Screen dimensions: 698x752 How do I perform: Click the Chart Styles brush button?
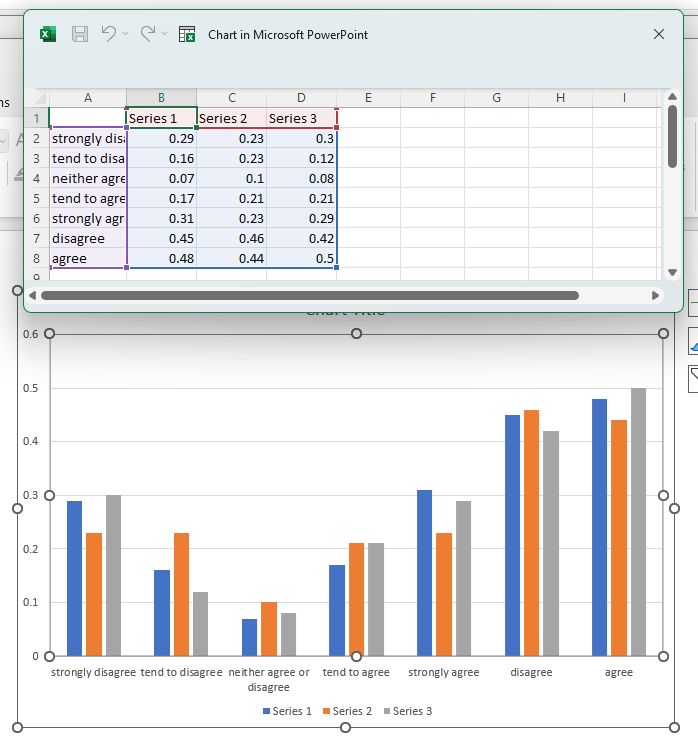(x=693, y=343)
